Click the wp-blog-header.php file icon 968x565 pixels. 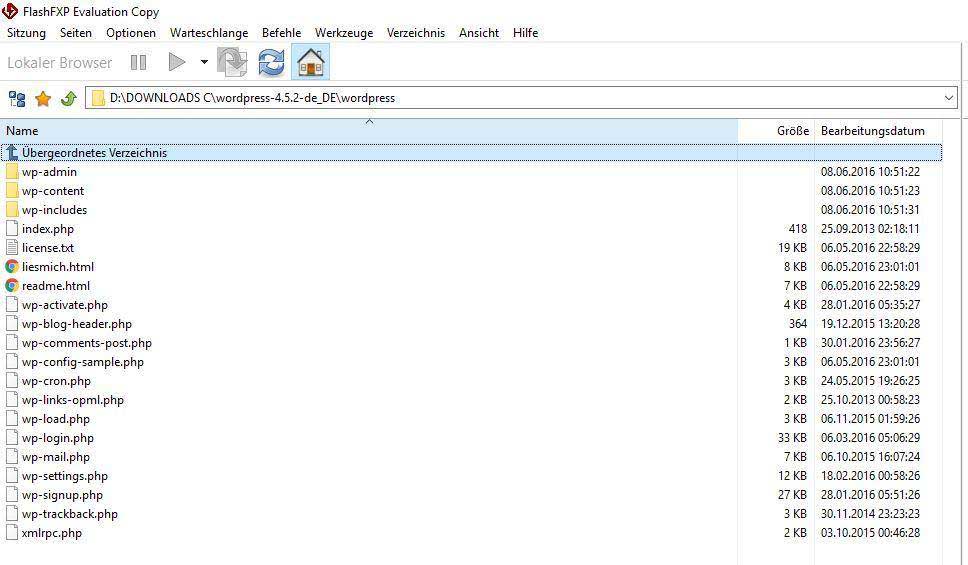[12, 324]
